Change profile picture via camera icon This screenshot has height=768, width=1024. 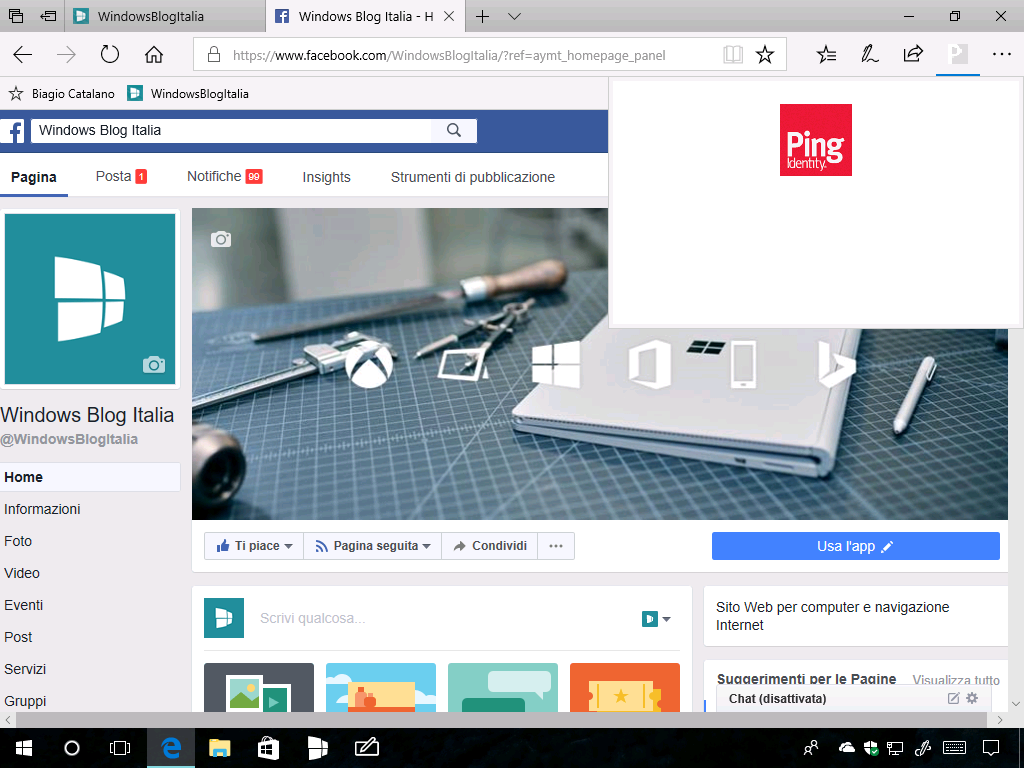click(154, 364)
